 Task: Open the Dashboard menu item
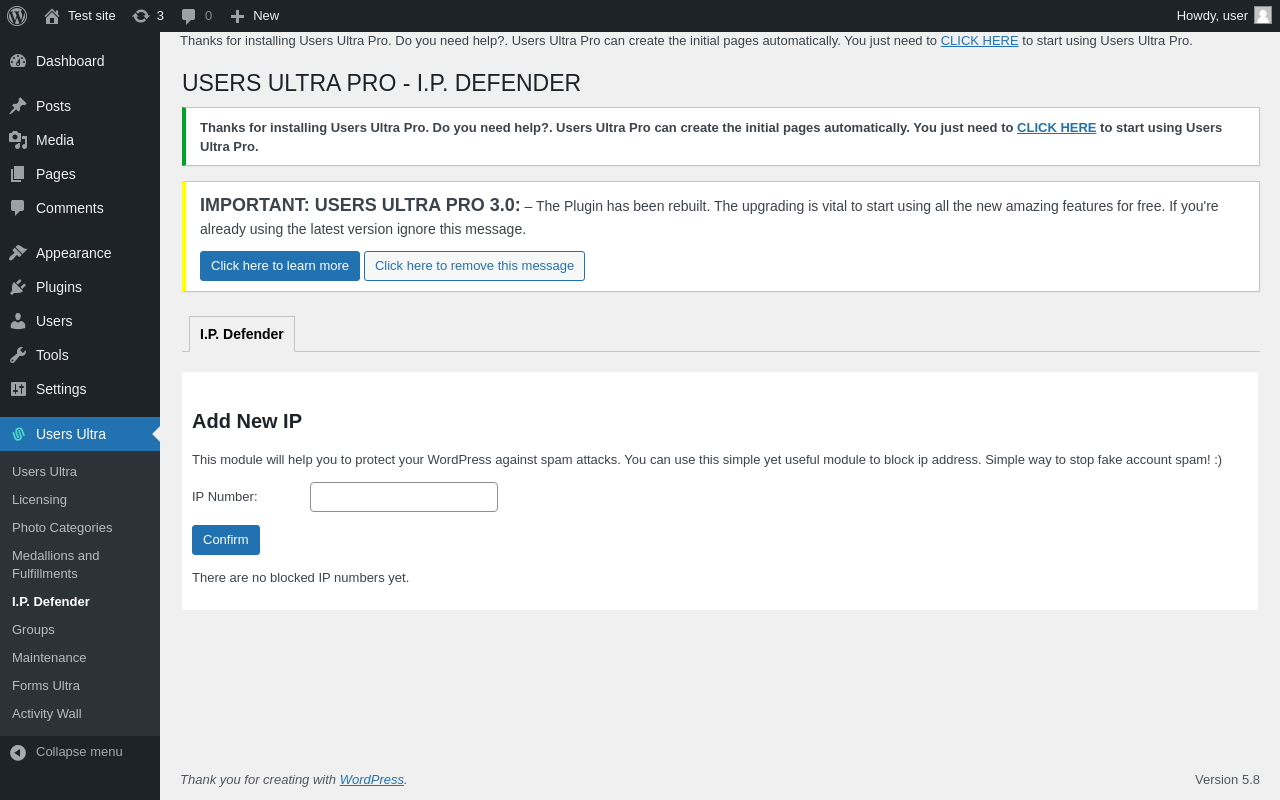[80, 61]
